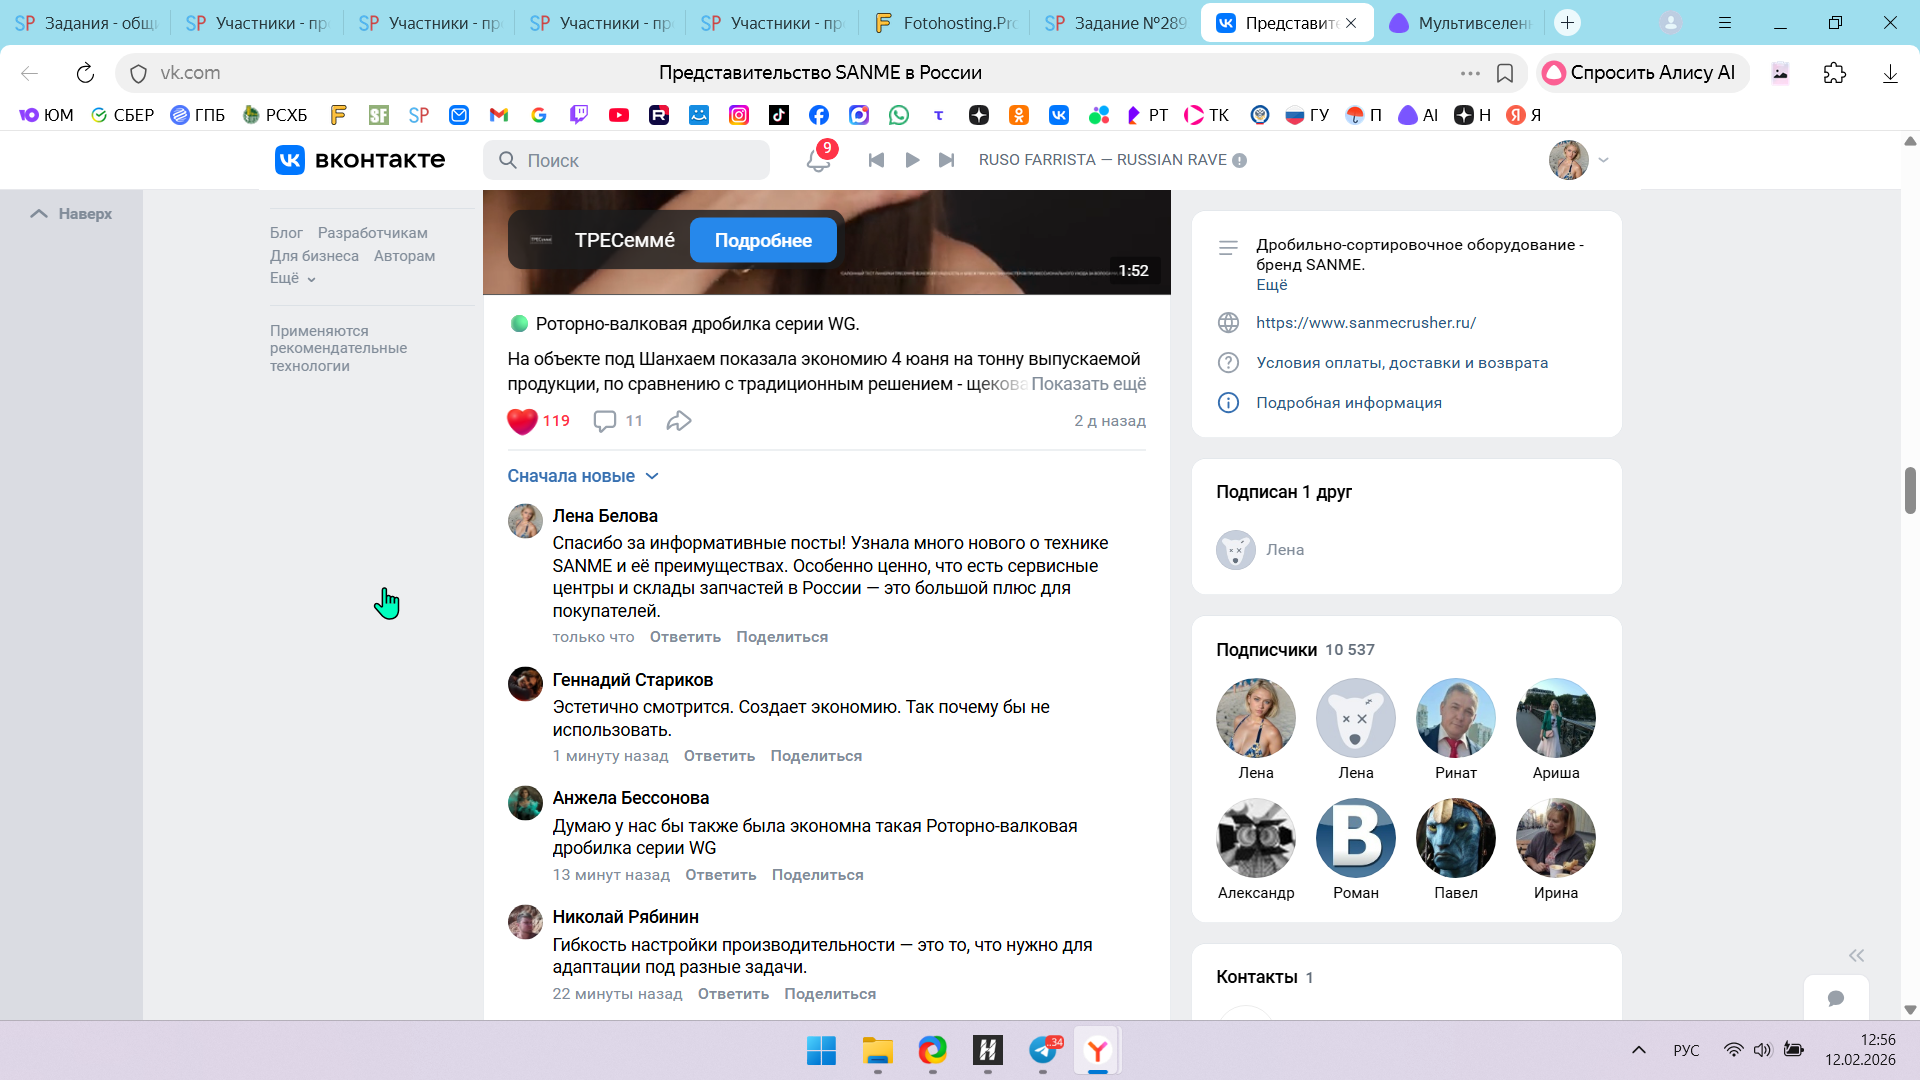This screenshot has width=1920, height=1080.
Task: Click the VKontakte logo
Action: (x=360, y=160)
